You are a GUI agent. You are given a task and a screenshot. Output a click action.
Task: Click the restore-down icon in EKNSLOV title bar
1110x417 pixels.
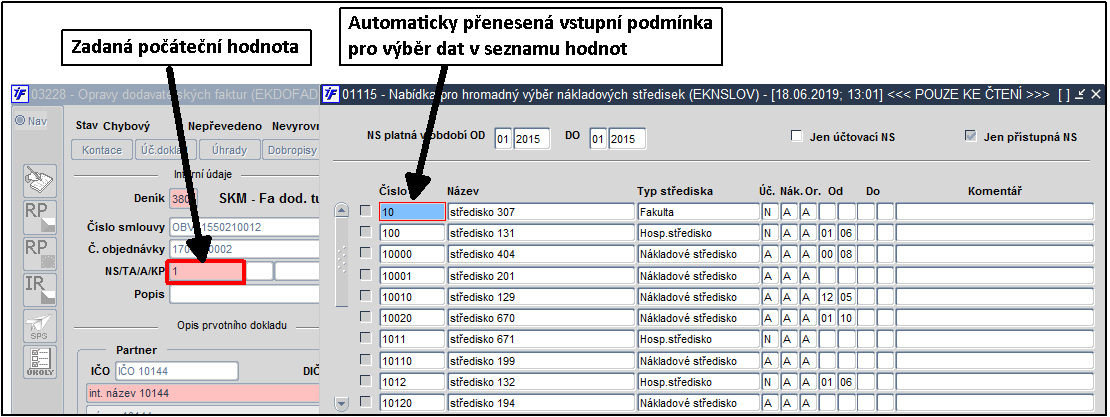(x=1080, y=94)
